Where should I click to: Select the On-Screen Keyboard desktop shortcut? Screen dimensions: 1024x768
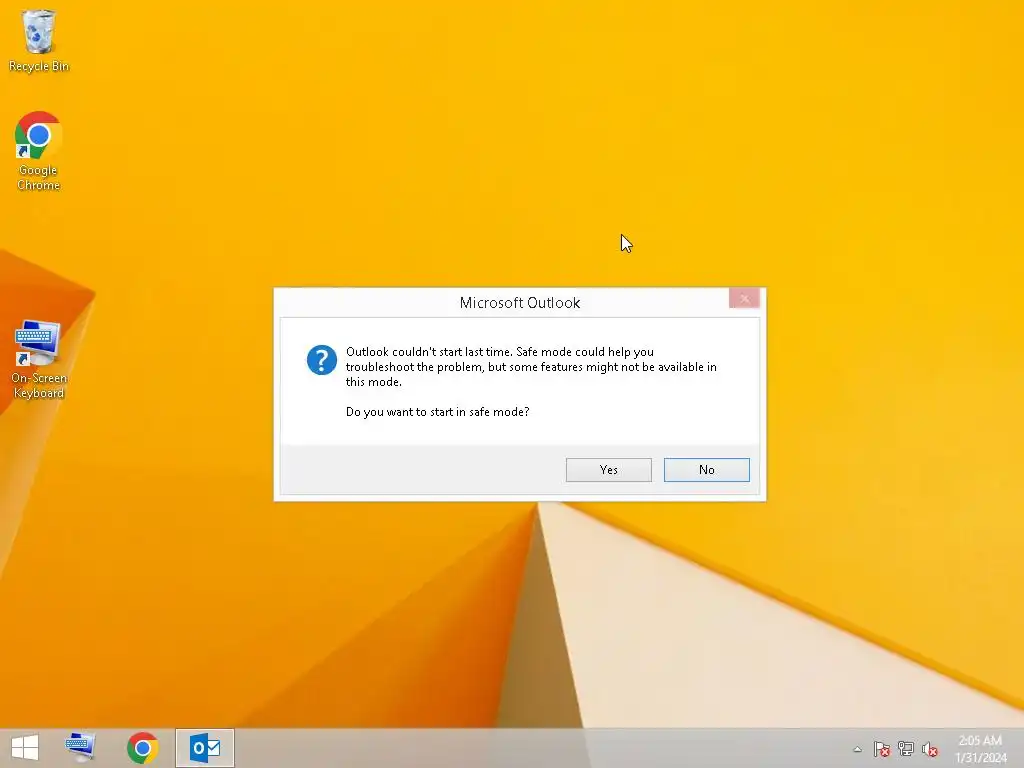click(x=39, y=359)
